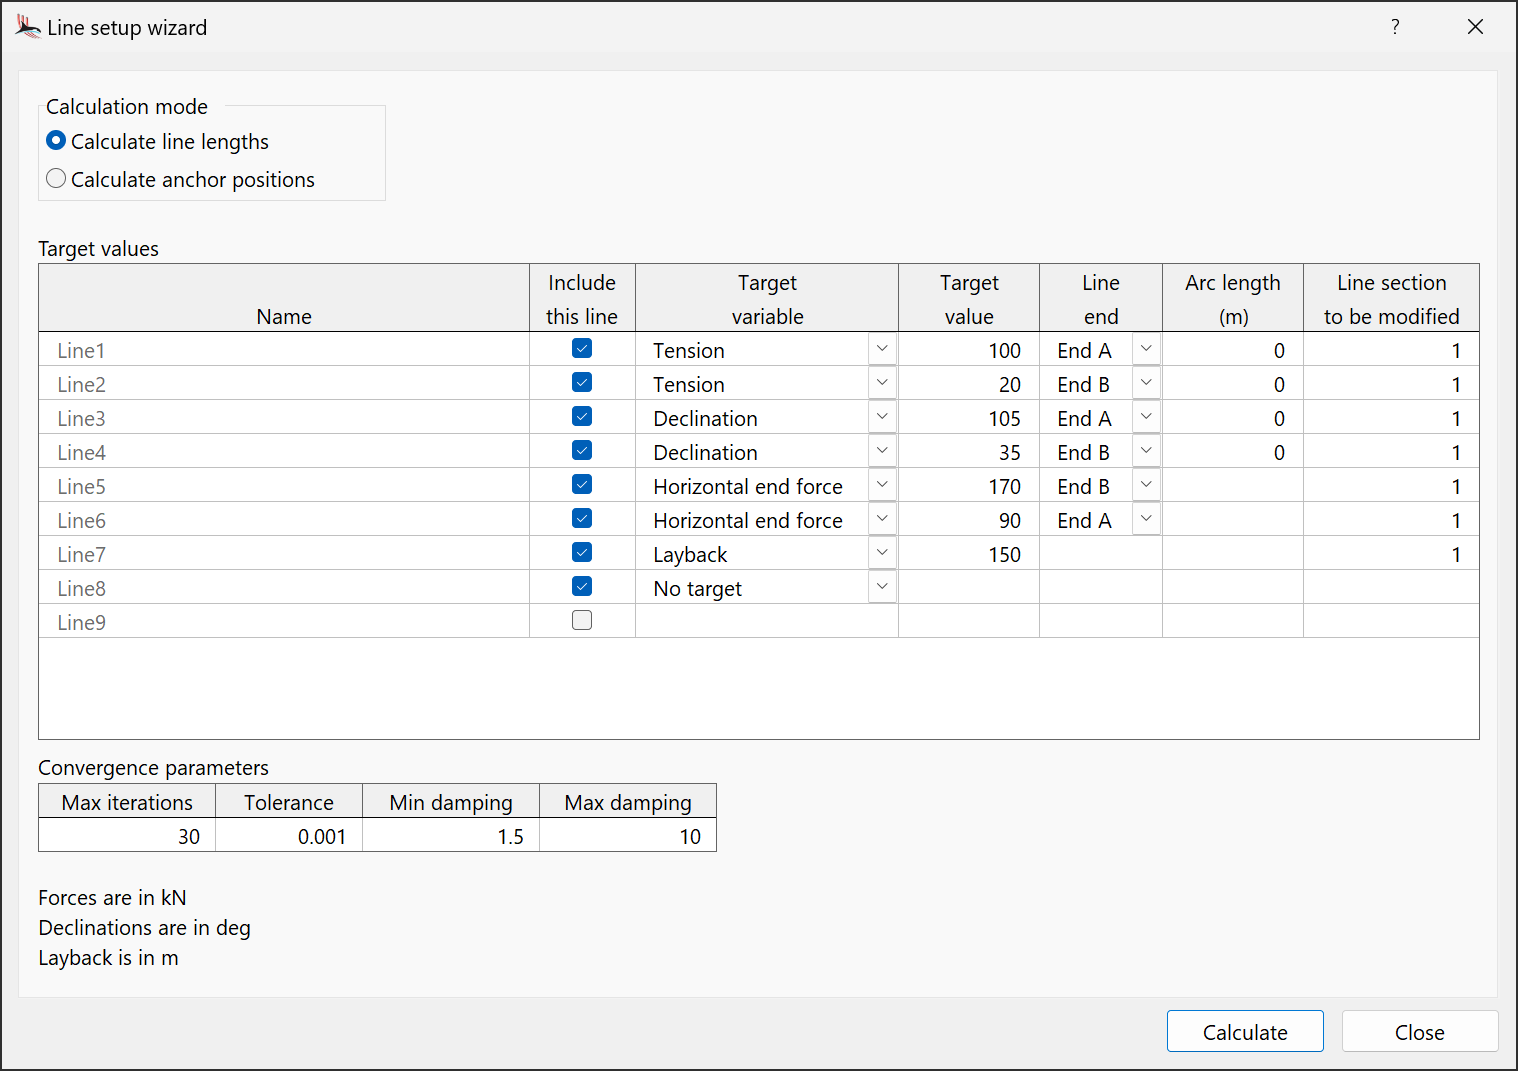Open Line8 No target dropdown
The width and height of the screenshot is (1518, 1071).
tap(882, 587)
